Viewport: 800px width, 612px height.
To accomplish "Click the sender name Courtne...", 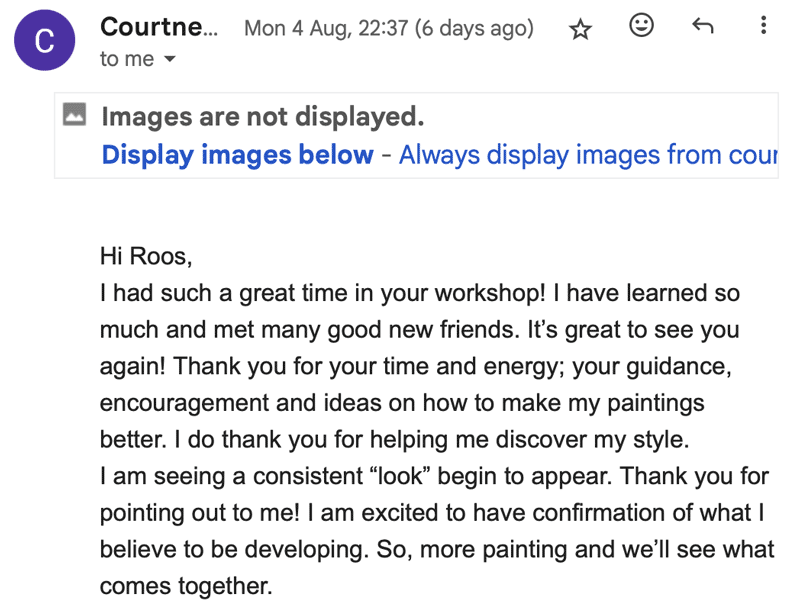I will [158, 27].
